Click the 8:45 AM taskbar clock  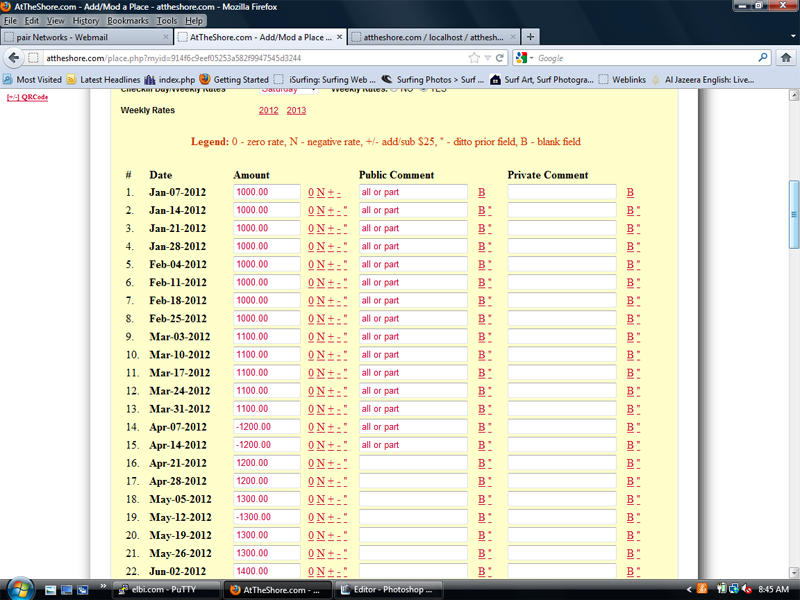tap(773, 590)
